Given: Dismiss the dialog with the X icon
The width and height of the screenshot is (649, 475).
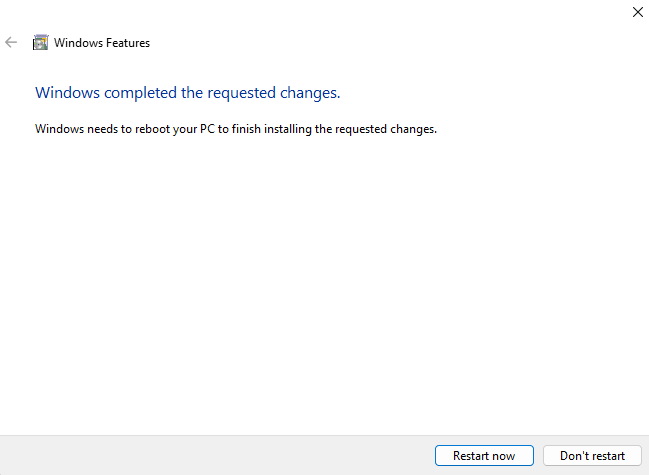Looking at the screenshot, I should coord(638,12).
